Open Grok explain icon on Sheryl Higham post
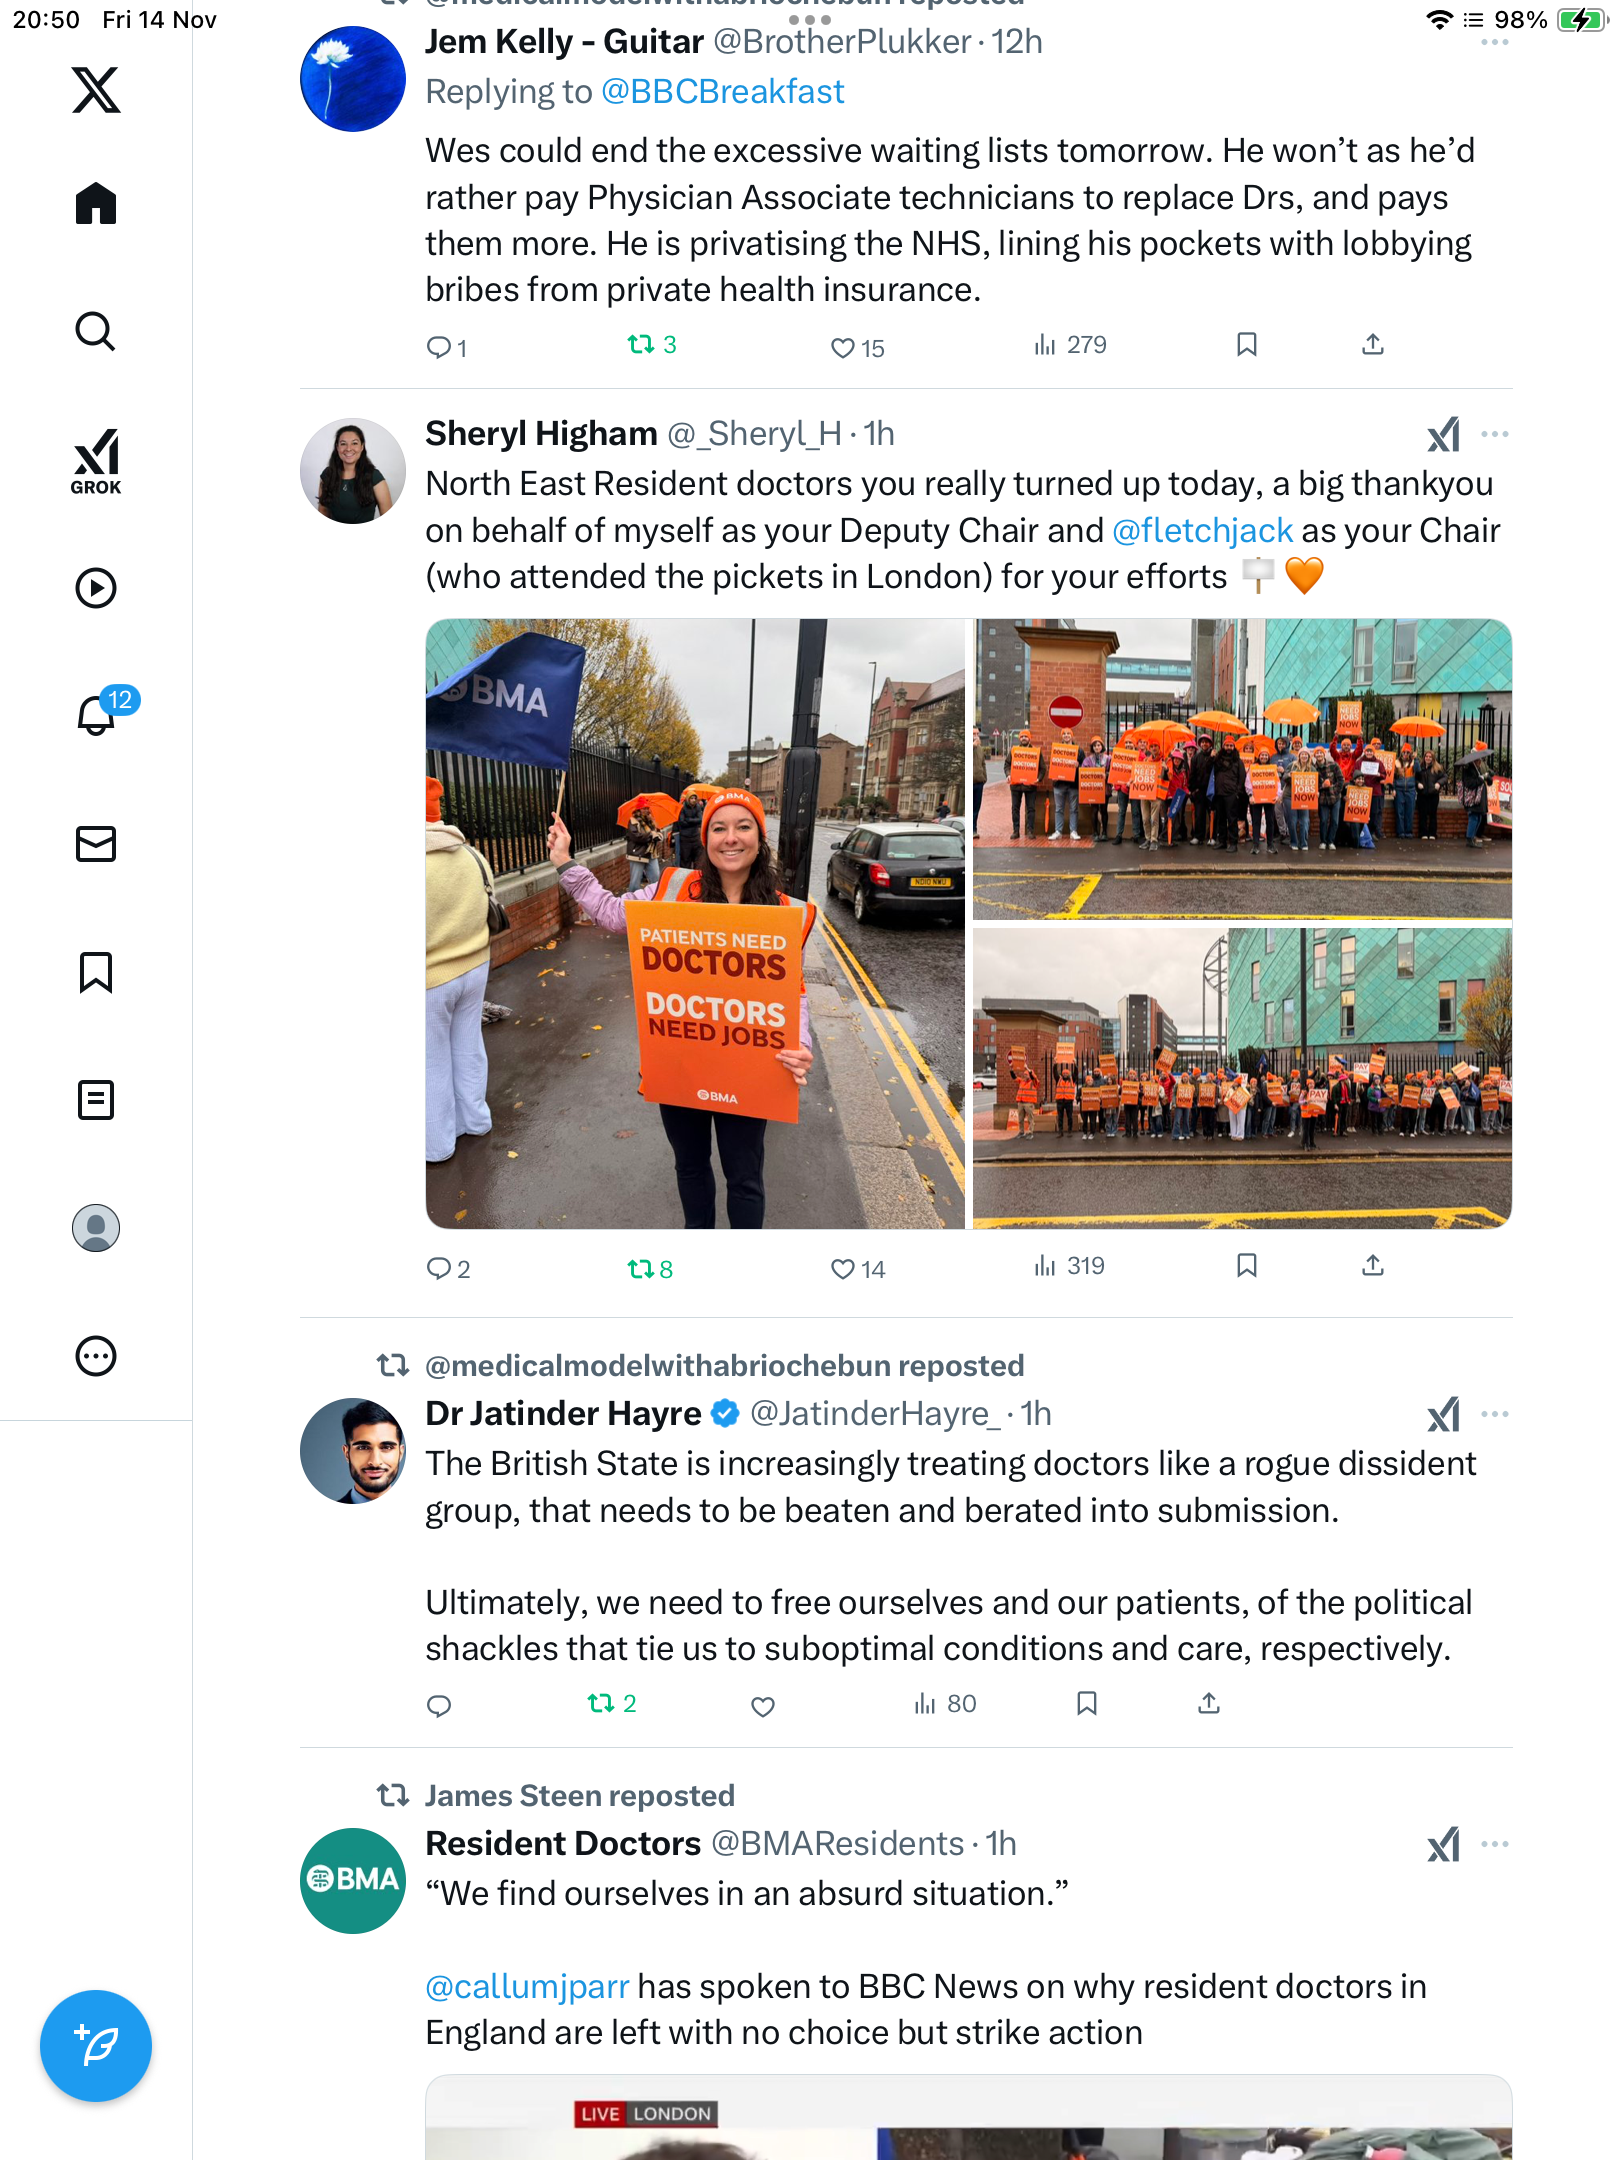Image resolution: width=1620 pixels, height=2160 pixels. point(1443,434)
